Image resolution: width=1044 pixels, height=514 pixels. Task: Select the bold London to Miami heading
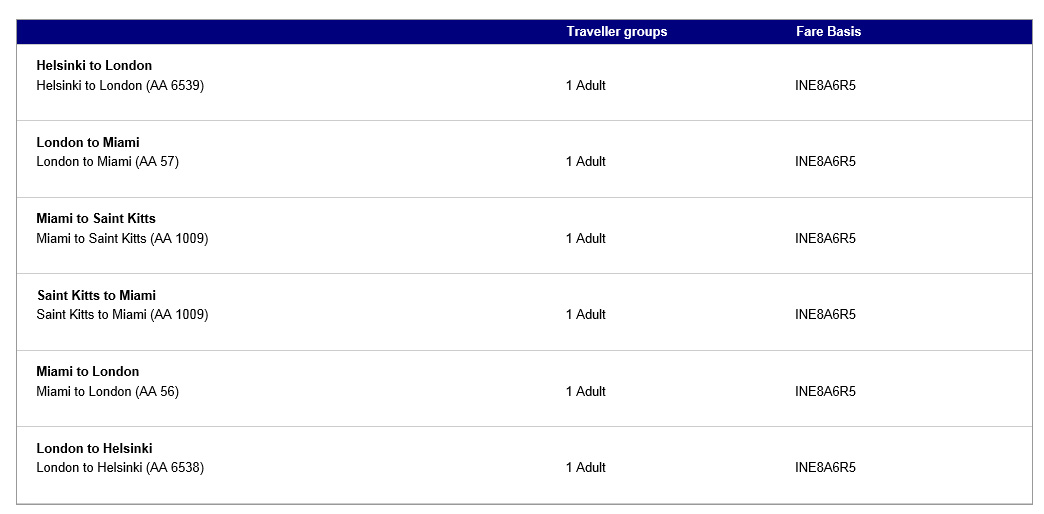[88, 143]
